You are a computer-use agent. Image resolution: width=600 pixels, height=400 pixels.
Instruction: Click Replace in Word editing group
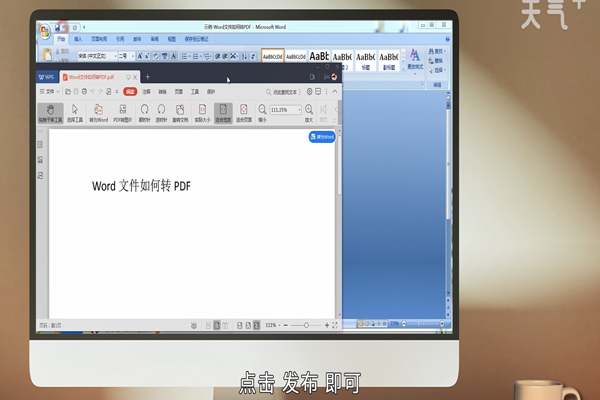click(436, 60)
